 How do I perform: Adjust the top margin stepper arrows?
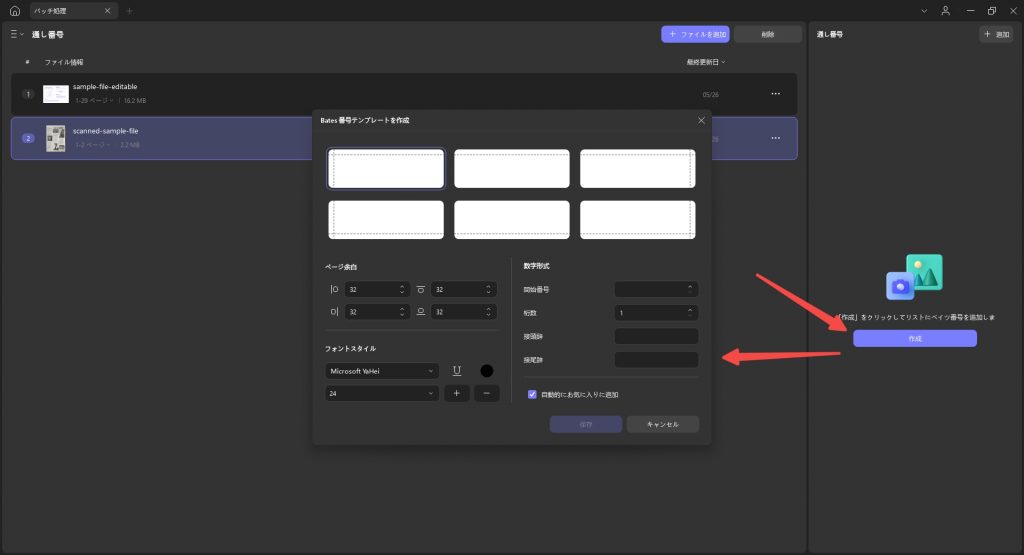pyautogui.click(x=488, y=289)
